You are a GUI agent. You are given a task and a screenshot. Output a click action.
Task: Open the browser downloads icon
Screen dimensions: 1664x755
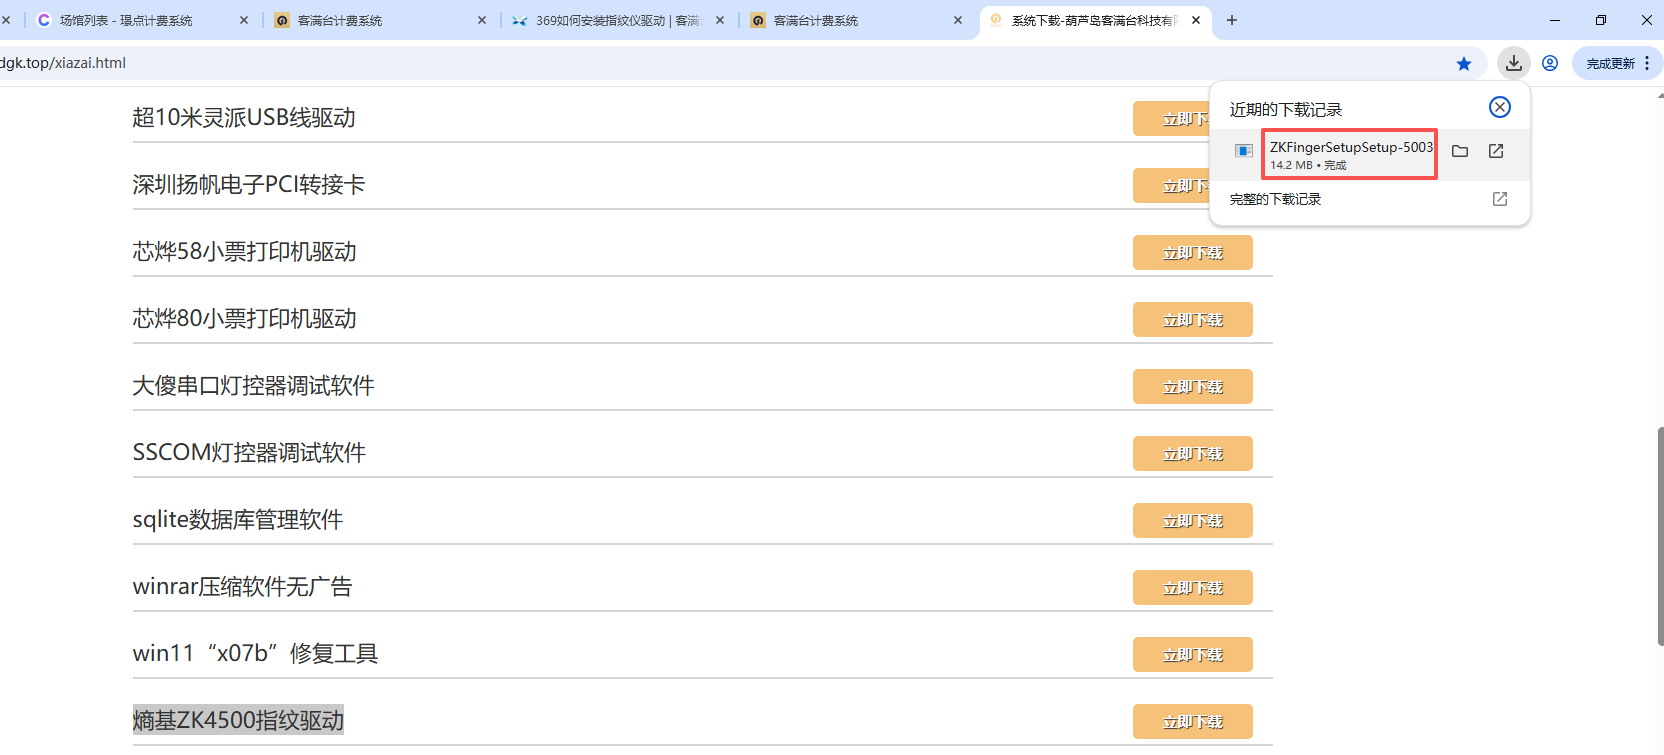(x=1514, y=63)
